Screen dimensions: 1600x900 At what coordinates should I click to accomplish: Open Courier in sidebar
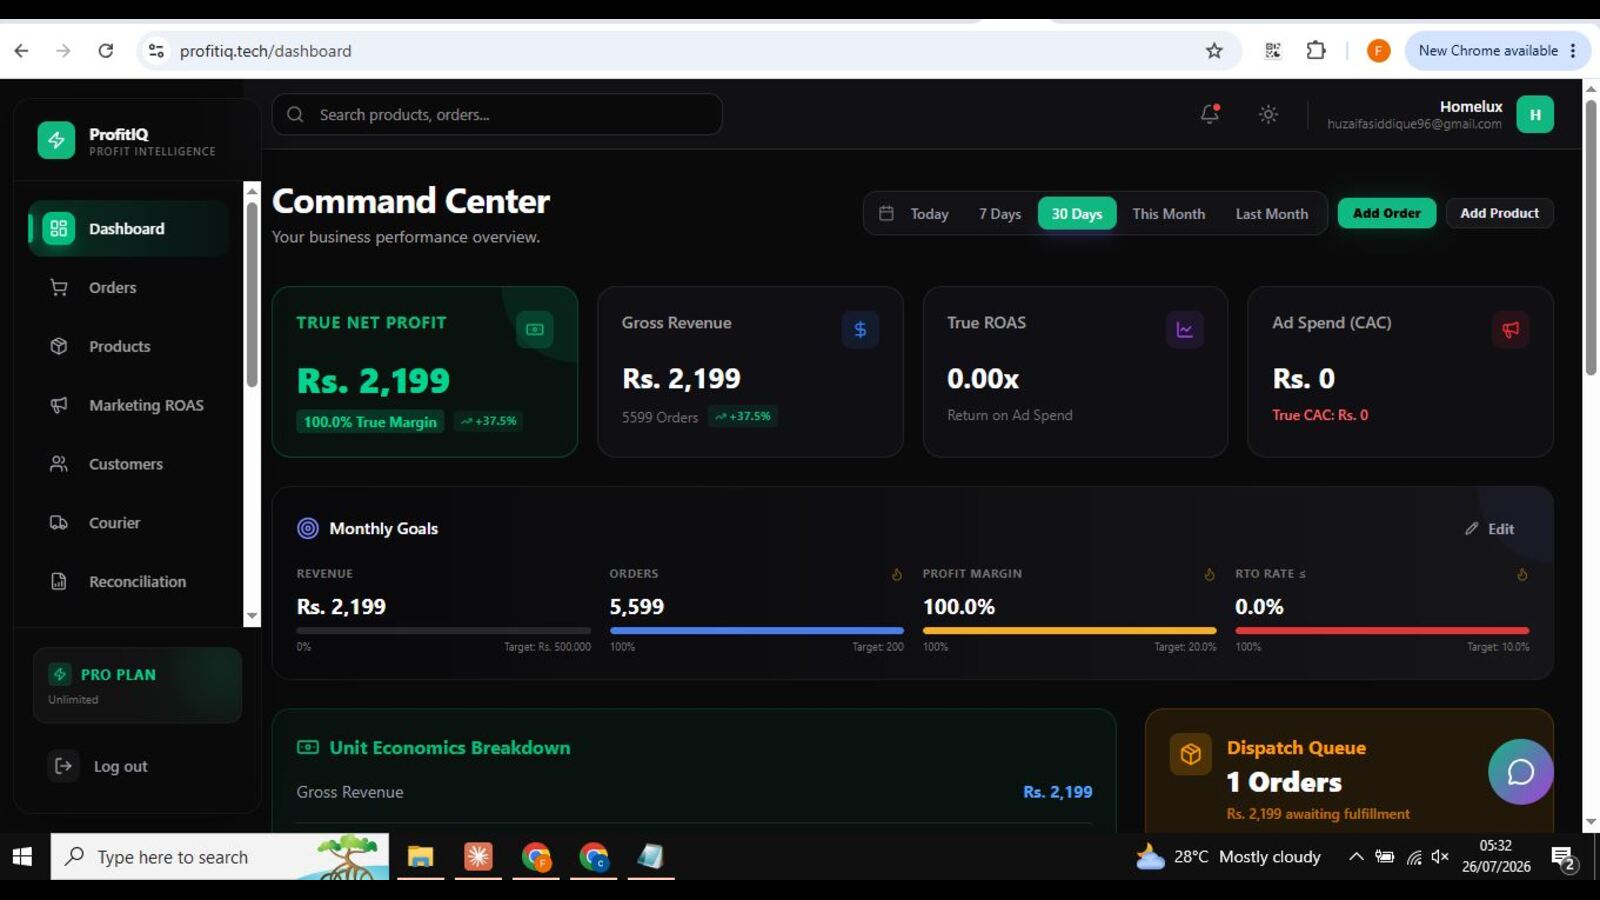coord(129,522)
